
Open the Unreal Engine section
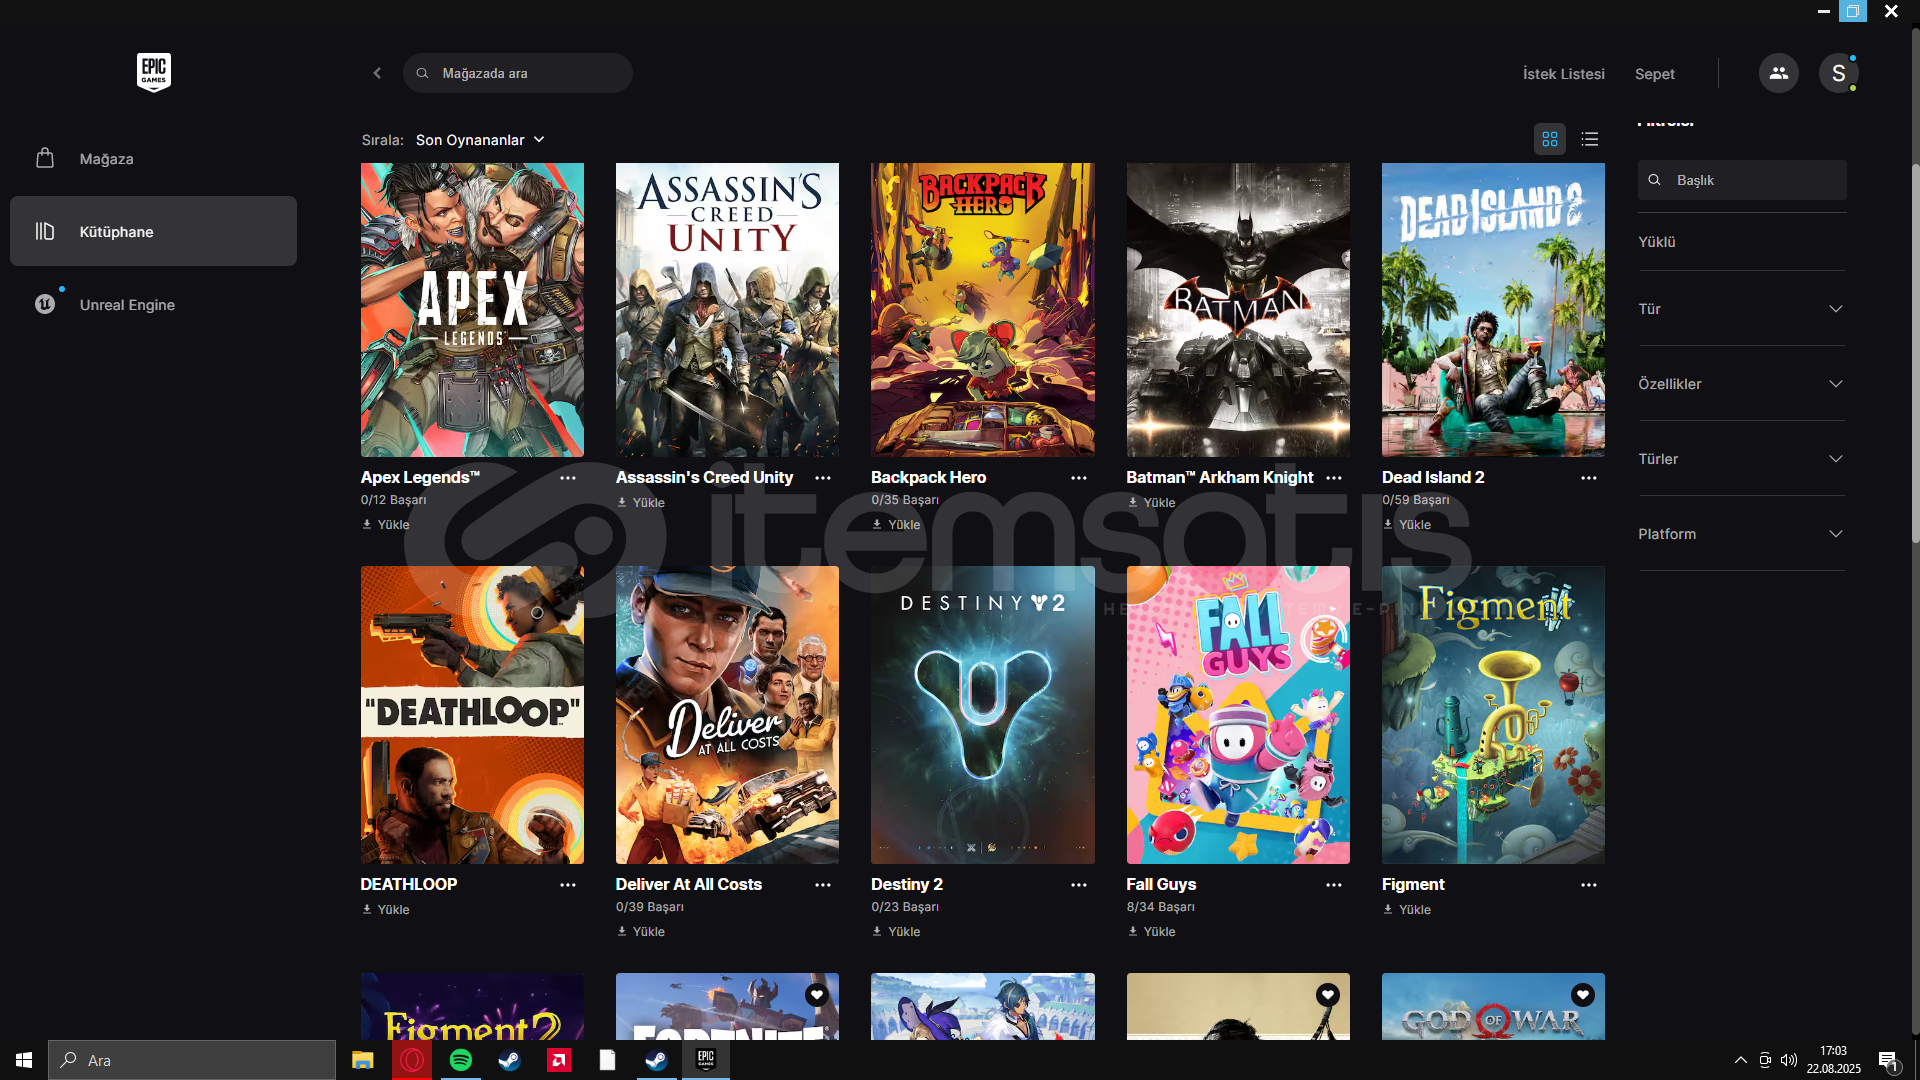coord(153,305)
